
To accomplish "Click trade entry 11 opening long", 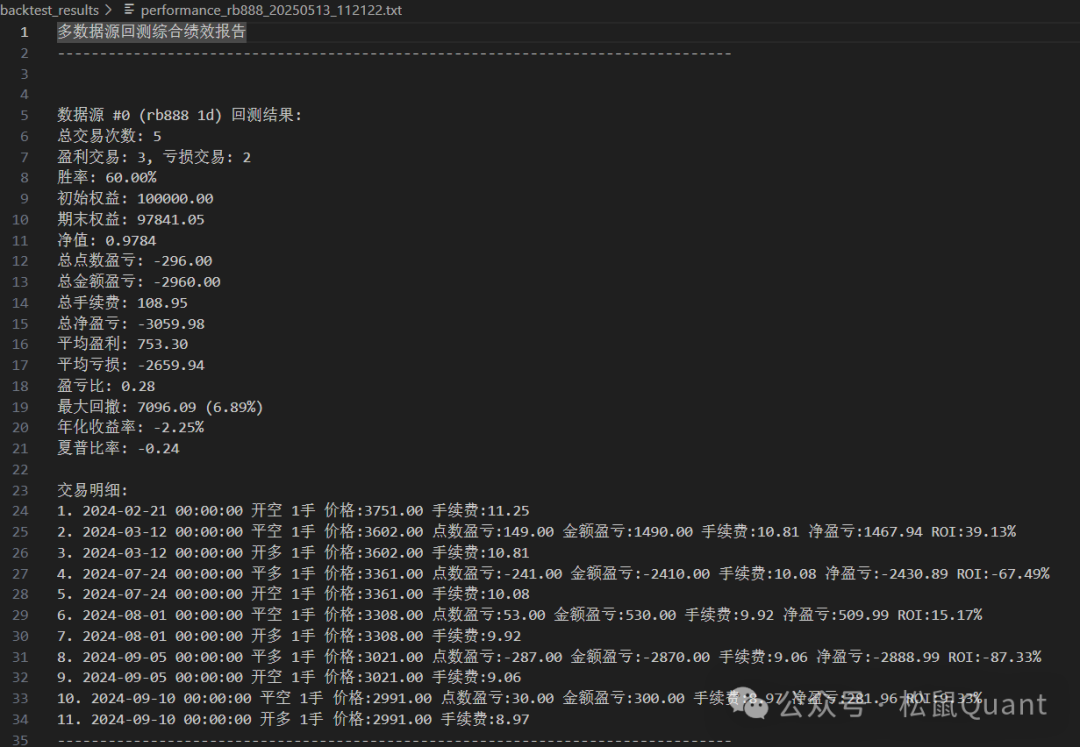I will pos(293,719).
